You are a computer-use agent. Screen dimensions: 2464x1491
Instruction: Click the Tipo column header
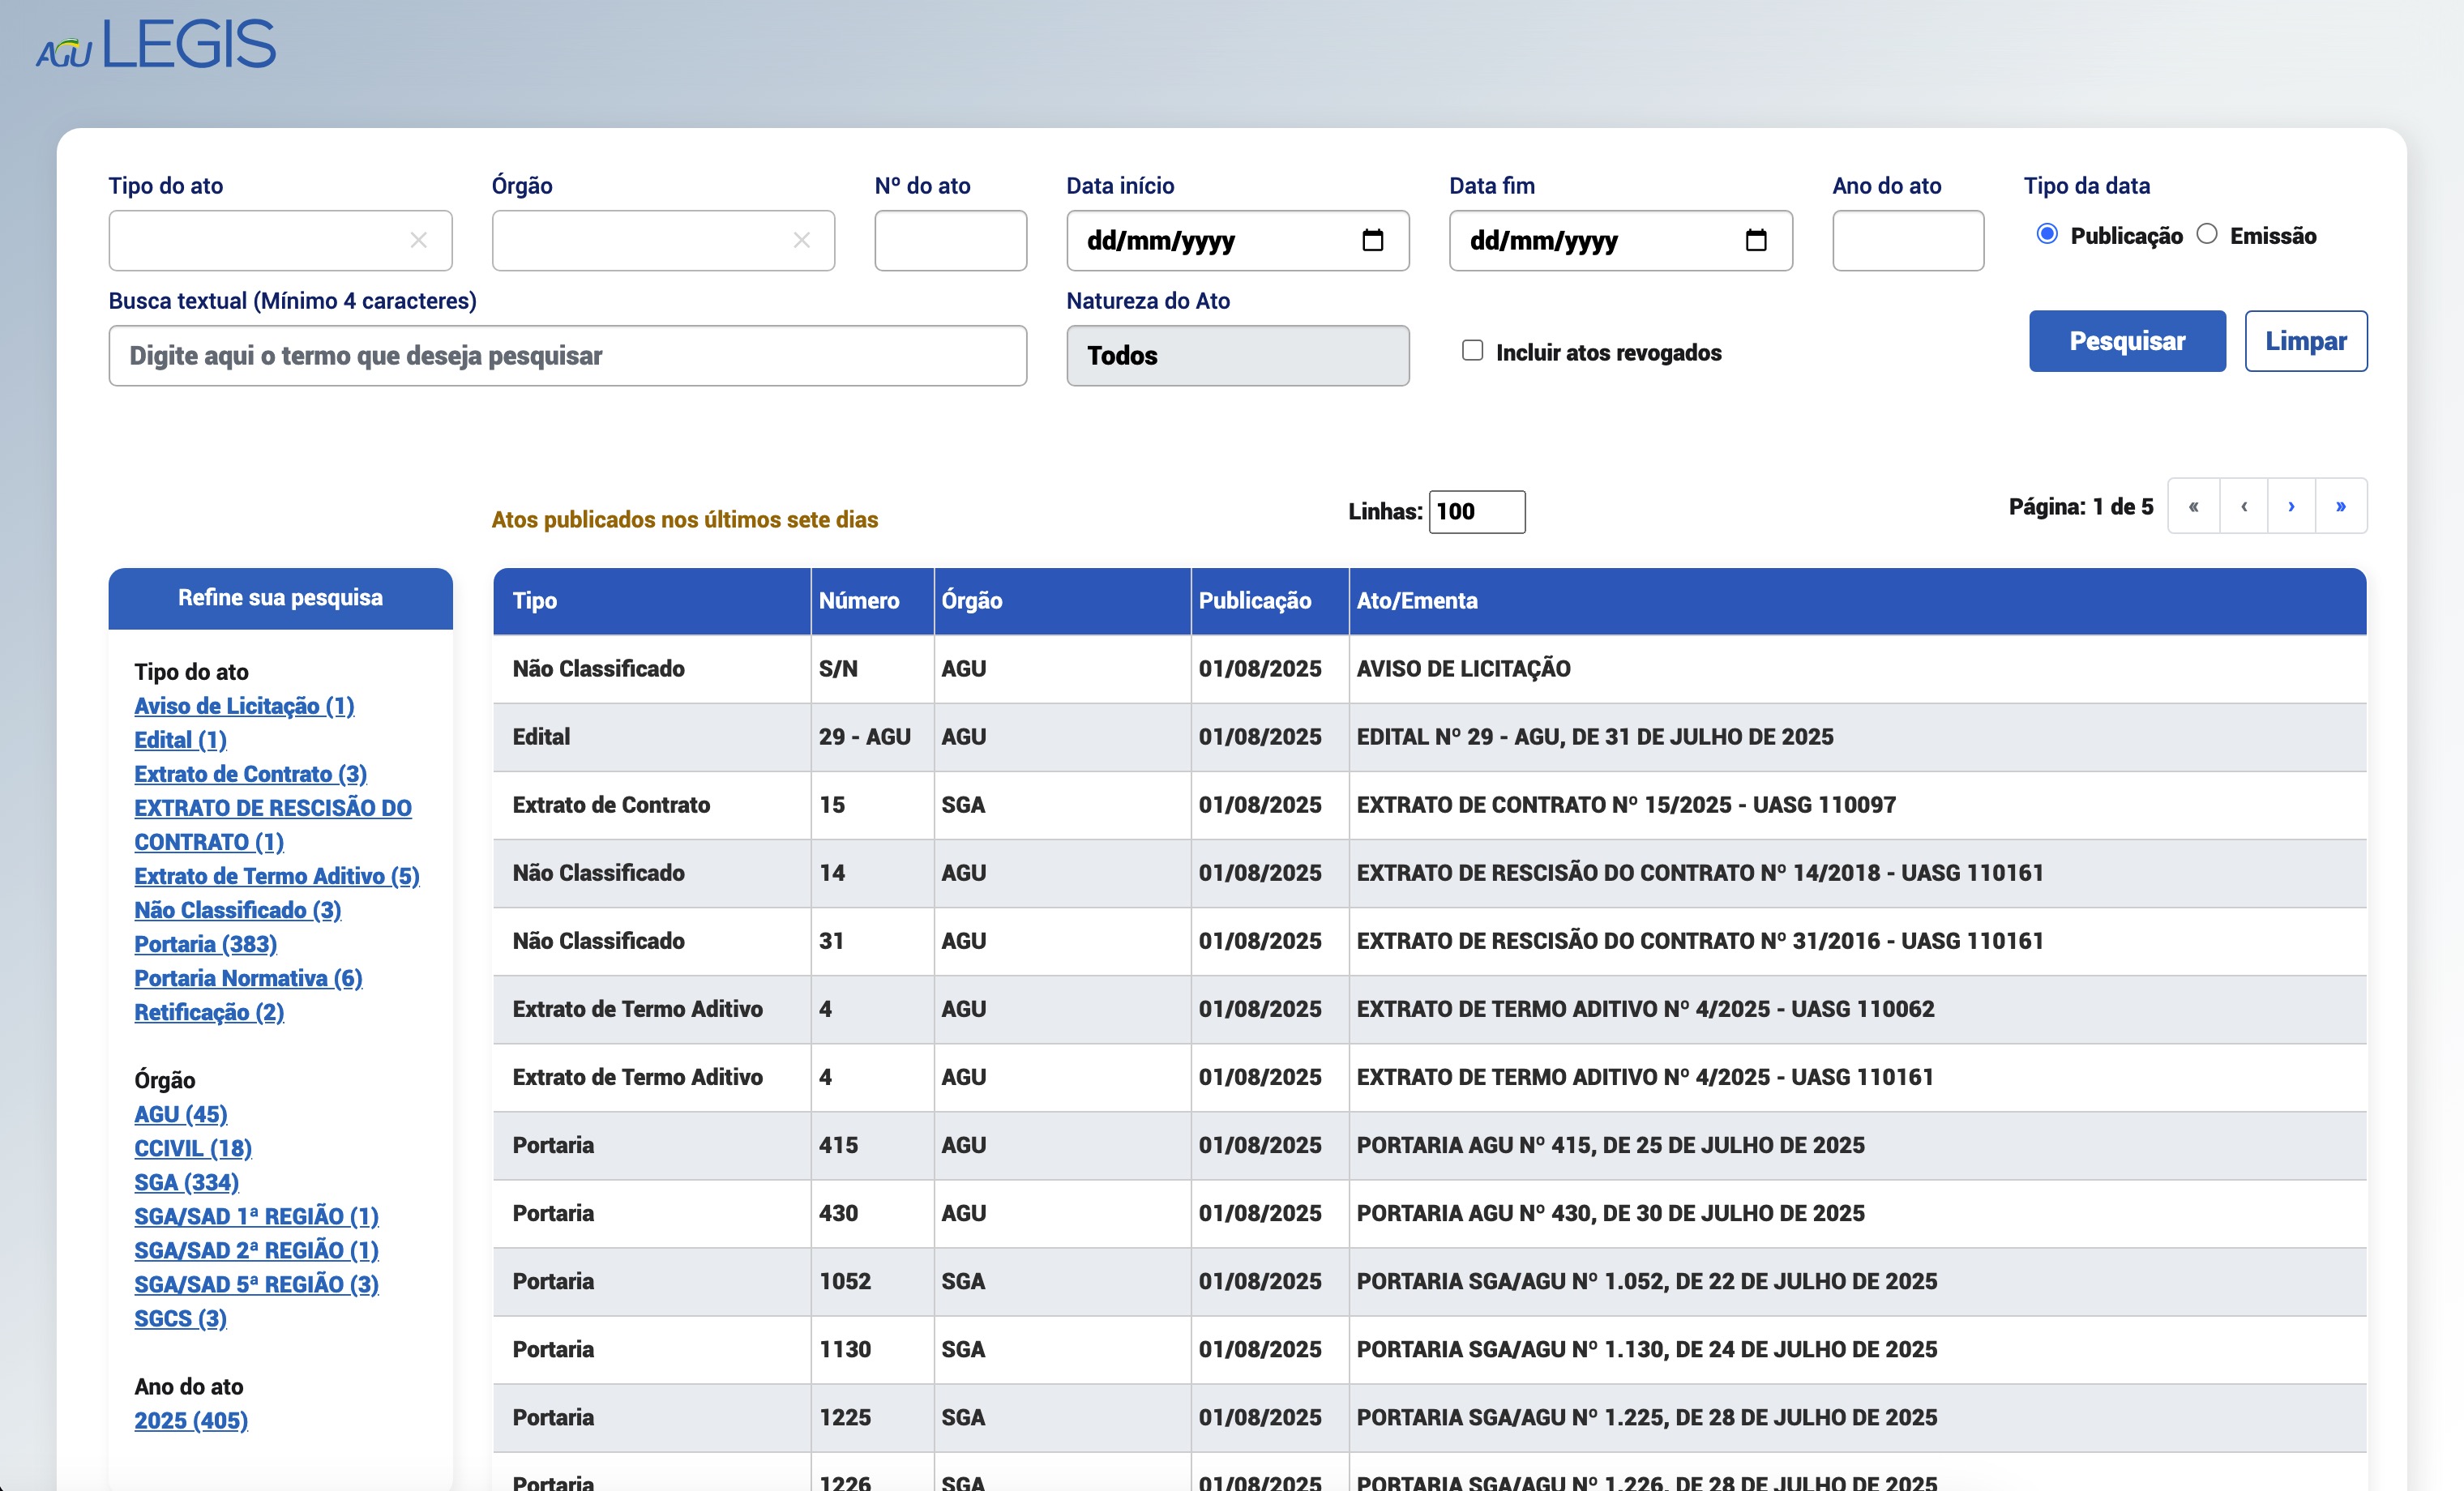click(652, 601)
